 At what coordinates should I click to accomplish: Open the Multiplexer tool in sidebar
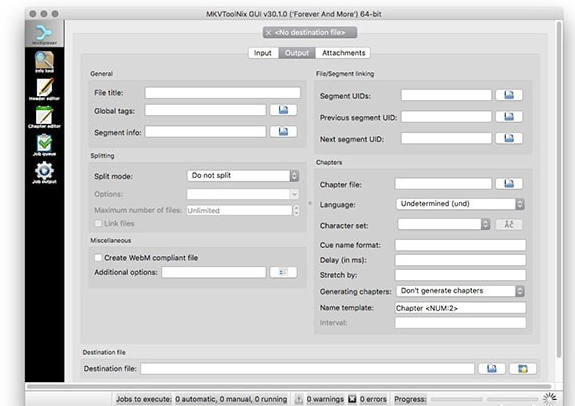44,34
